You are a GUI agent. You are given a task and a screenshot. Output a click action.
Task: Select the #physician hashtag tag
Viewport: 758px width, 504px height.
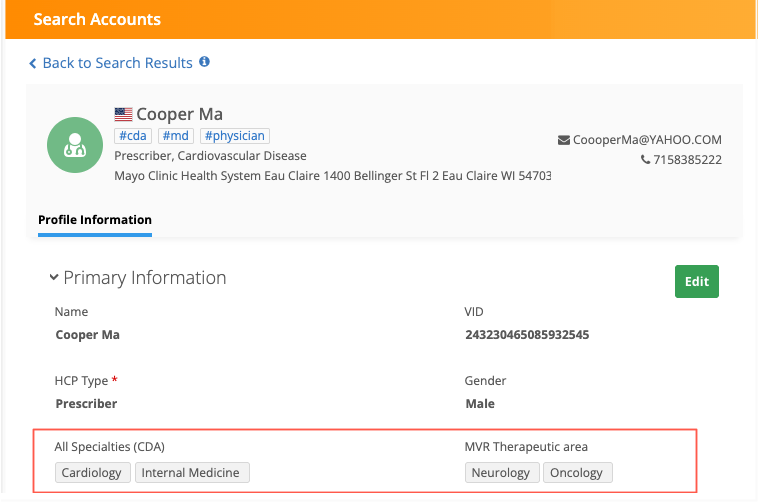click(235, 136)
